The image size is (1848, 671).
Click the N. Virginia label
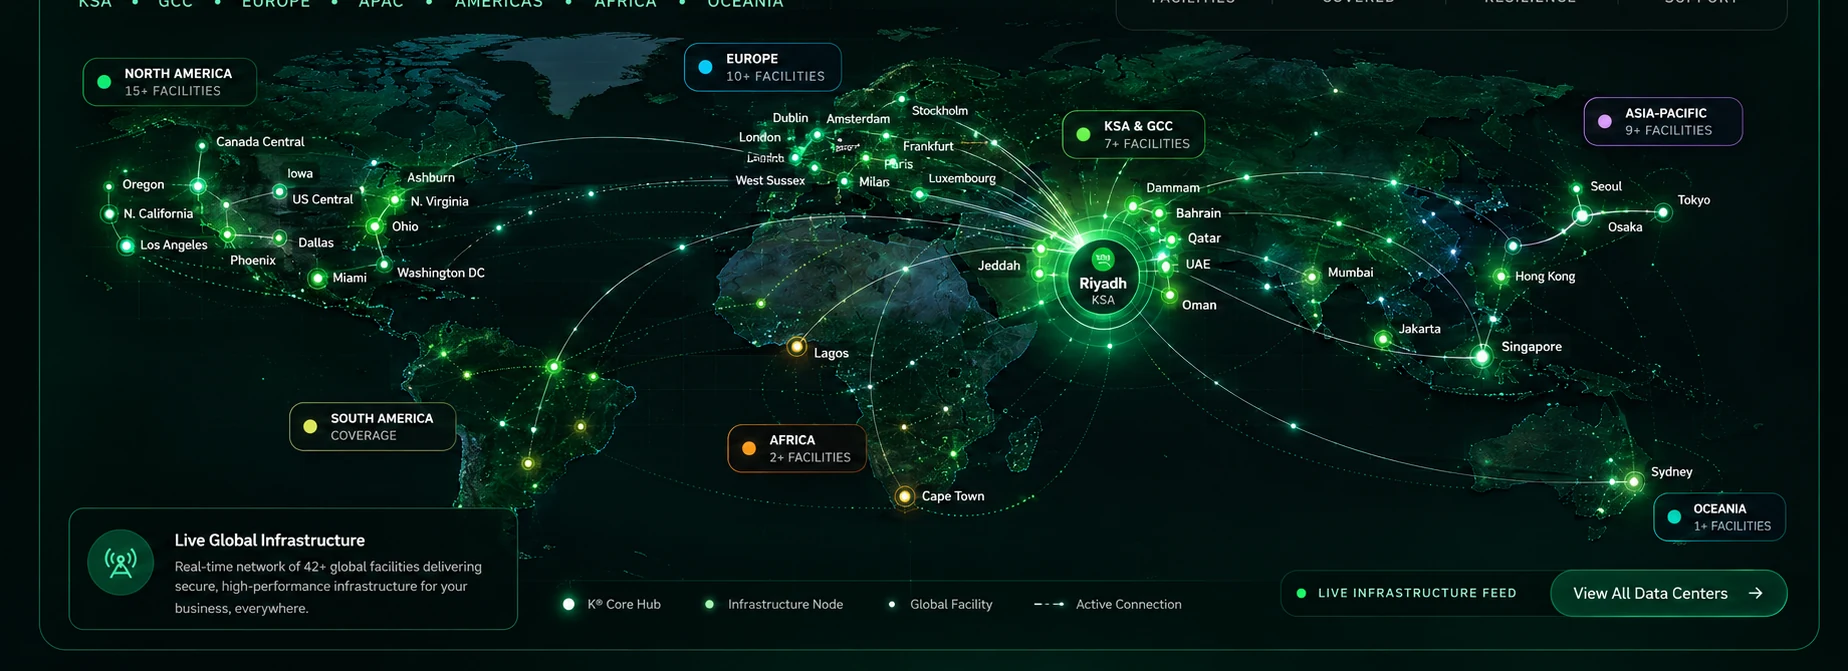click(439, 201)
